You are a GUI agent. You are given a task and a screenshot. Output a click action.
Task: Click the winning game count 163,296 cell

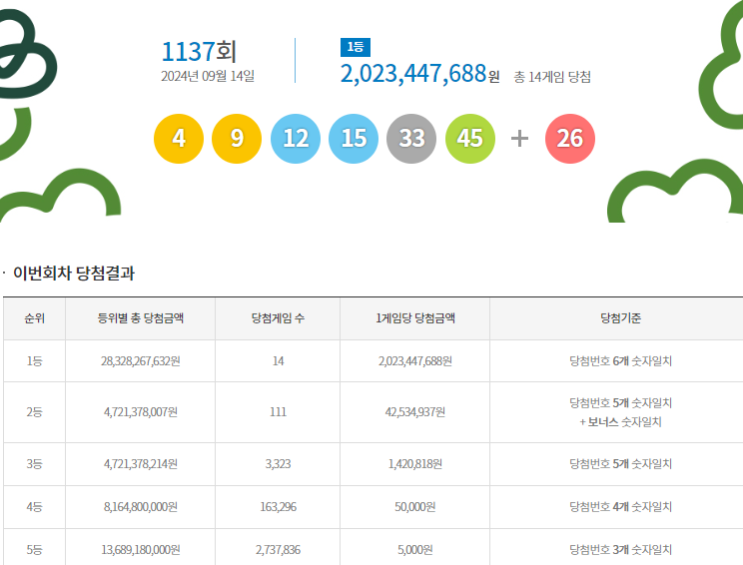(x=278, y=507)
